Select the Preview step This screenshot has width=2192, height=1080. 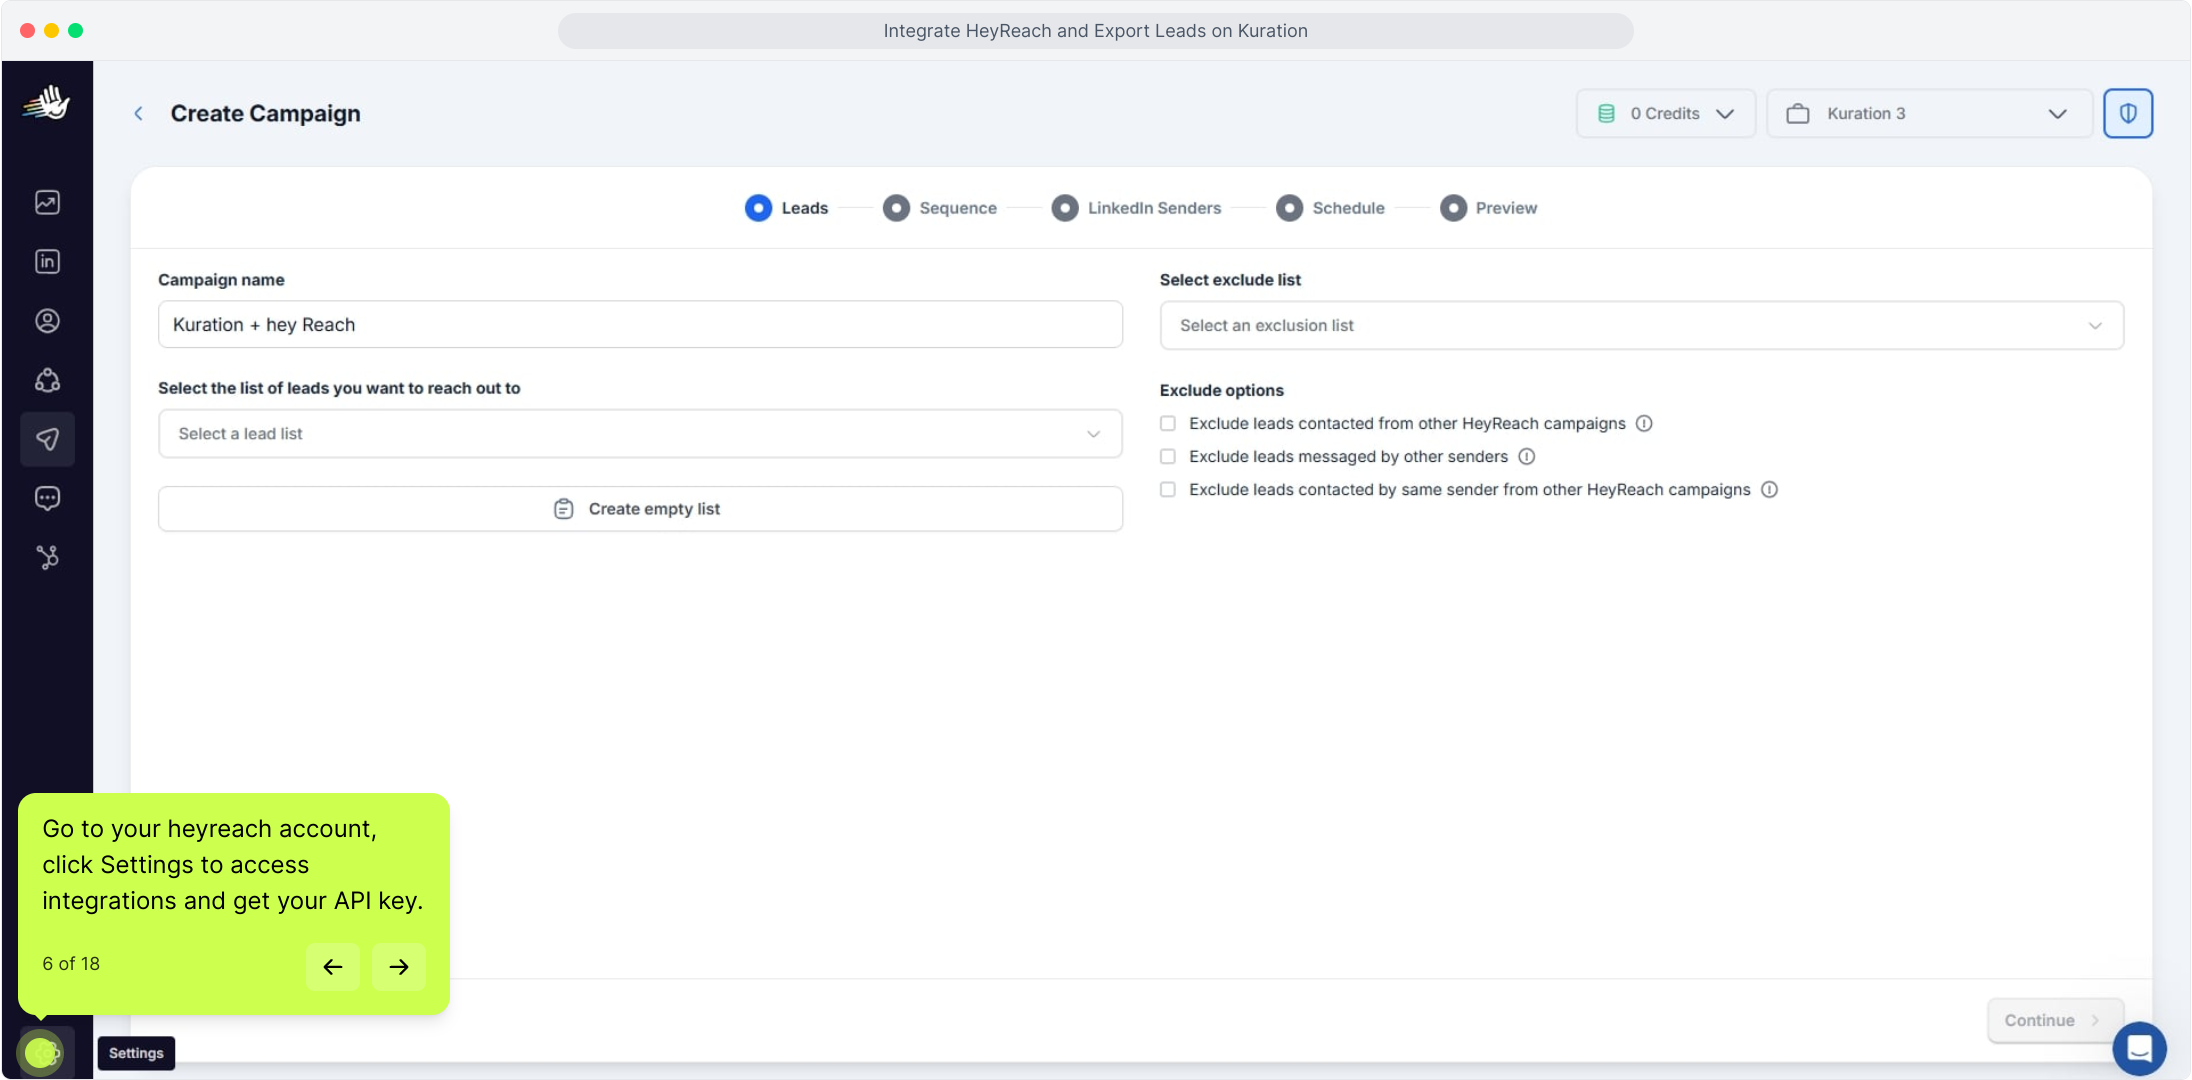click(x=1489, y=208)
